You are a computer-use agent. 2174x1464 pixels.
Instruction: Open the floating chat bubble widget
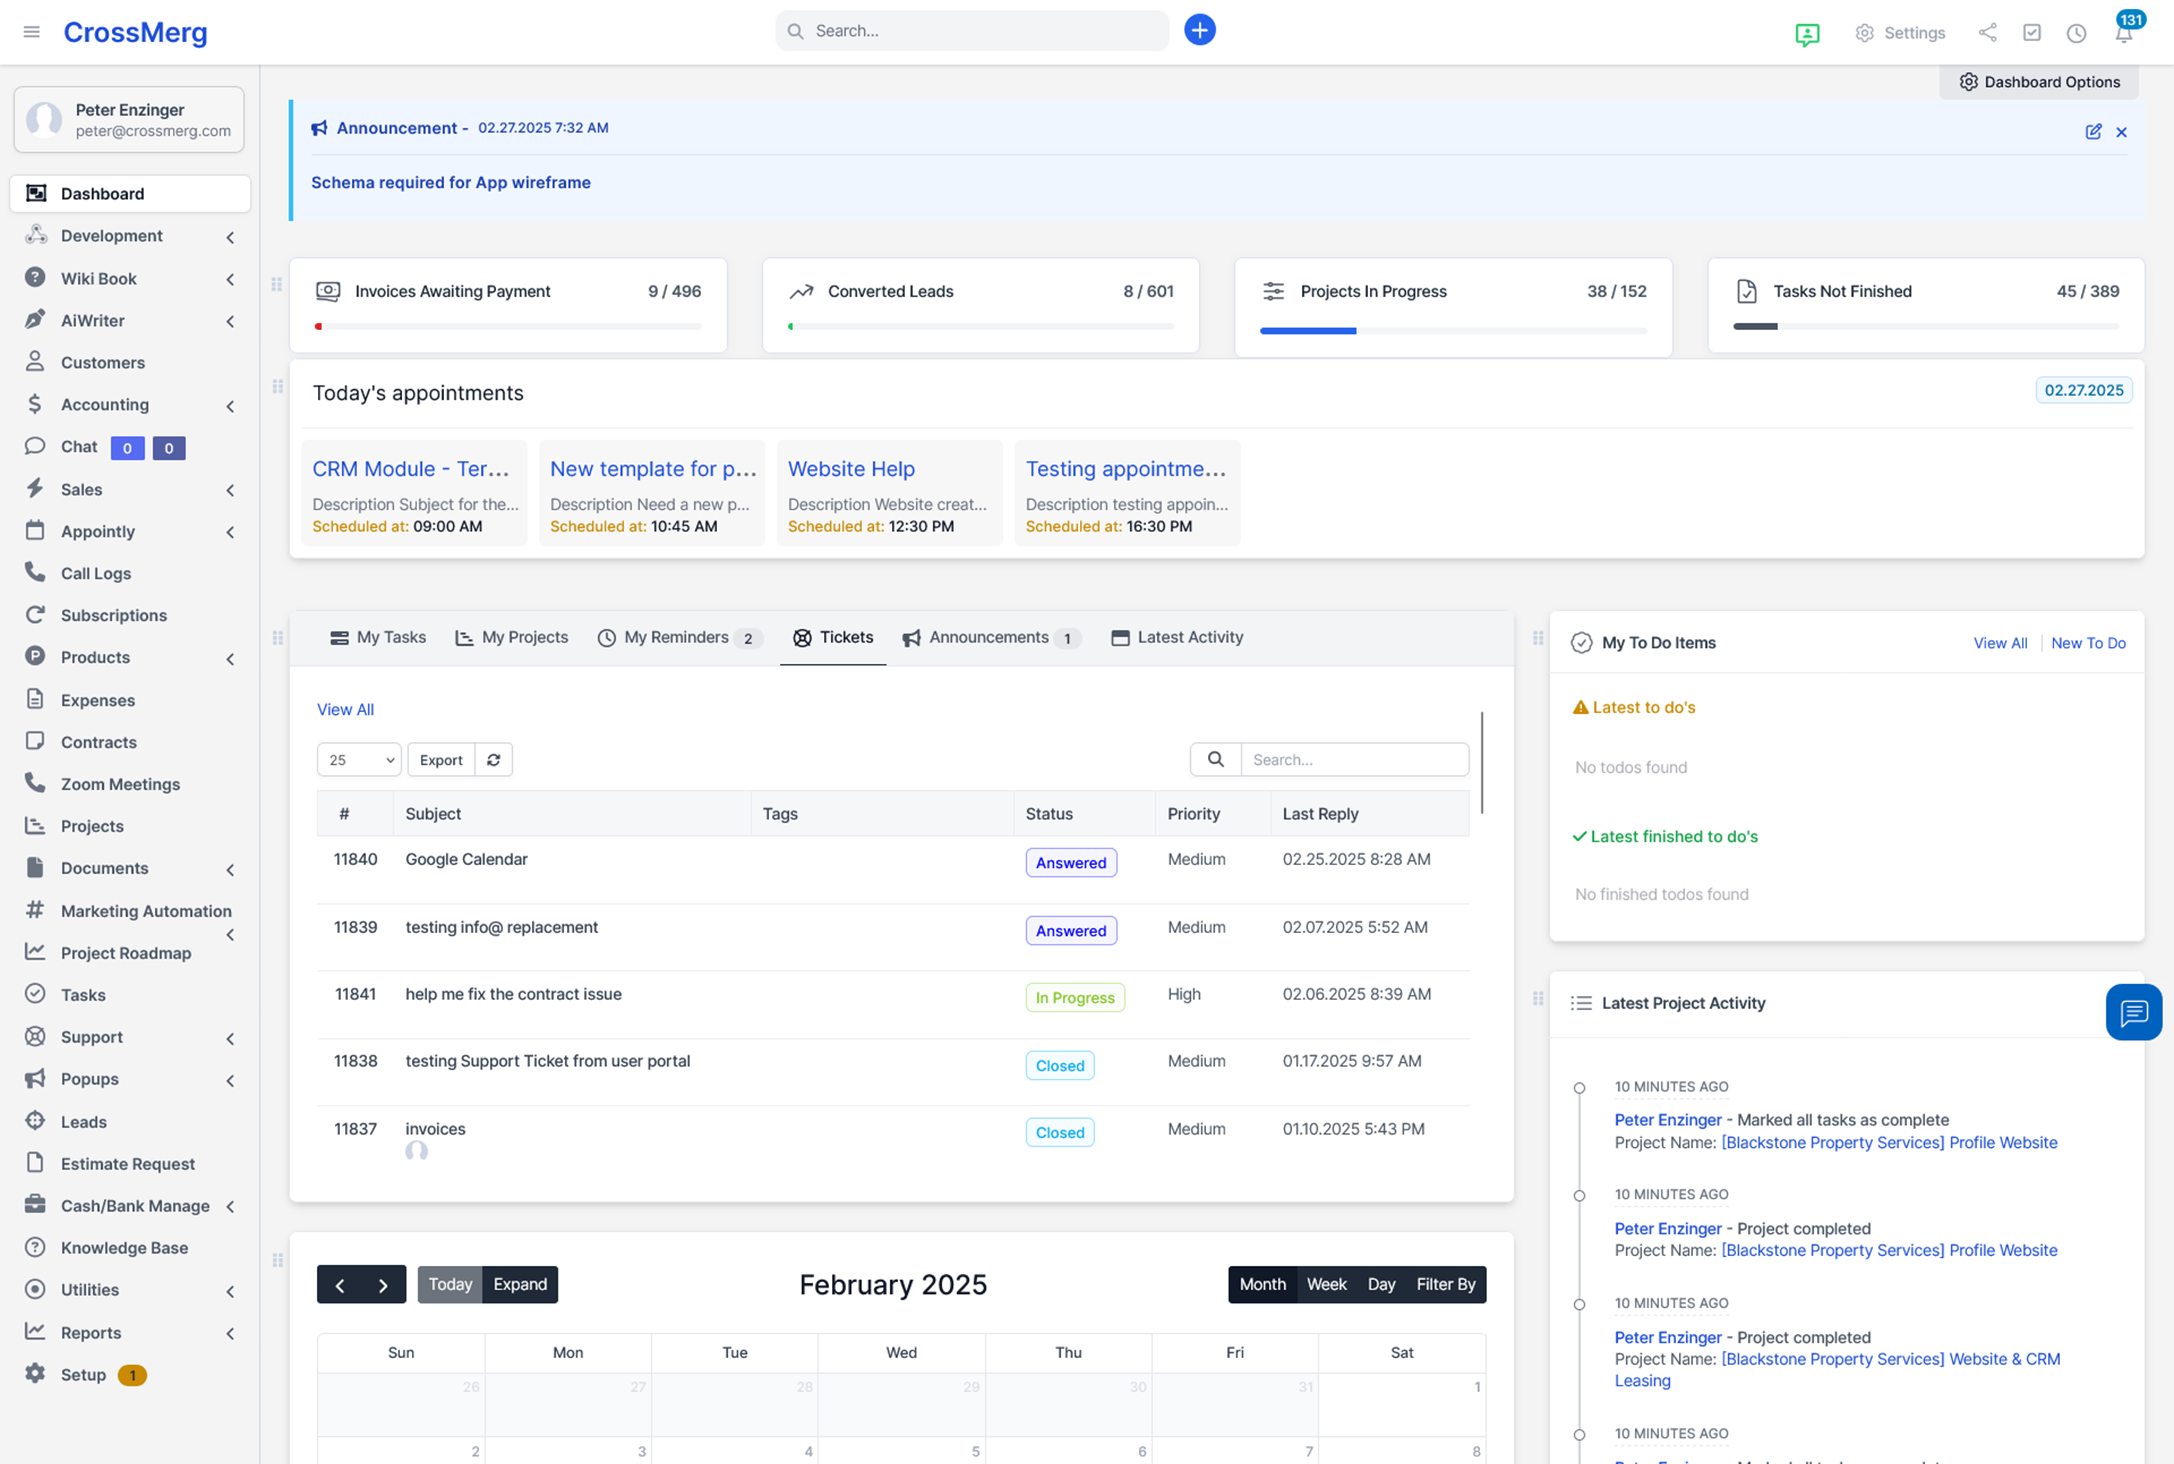click(x=2133, y=1013)
